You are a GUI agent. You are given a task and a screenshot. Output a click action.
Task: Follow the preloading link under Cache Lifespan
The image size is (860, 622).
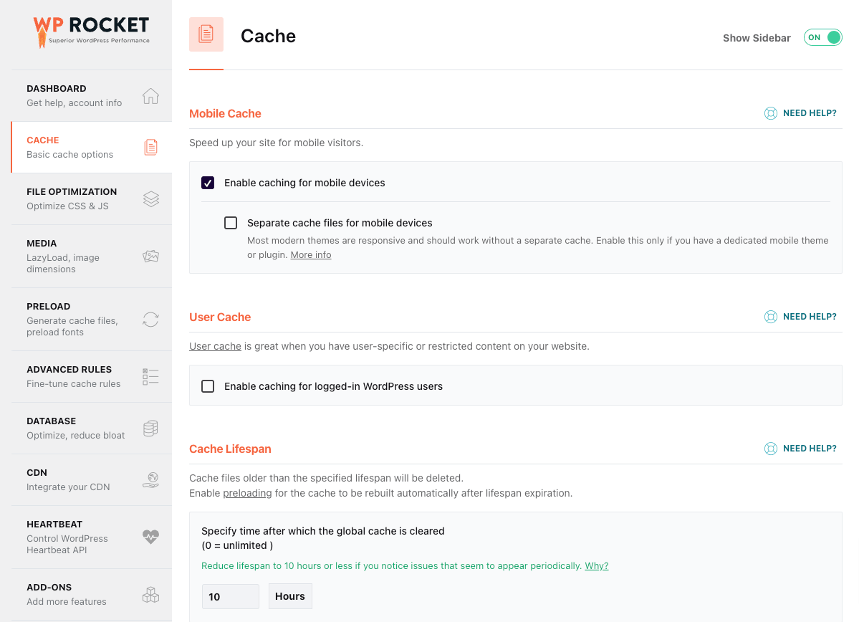coord(246,493)
